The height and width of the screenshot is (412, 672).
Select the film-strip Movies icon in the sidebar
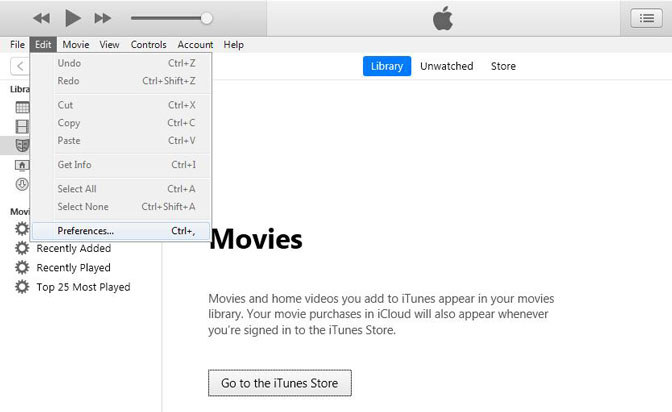point(22,126)
